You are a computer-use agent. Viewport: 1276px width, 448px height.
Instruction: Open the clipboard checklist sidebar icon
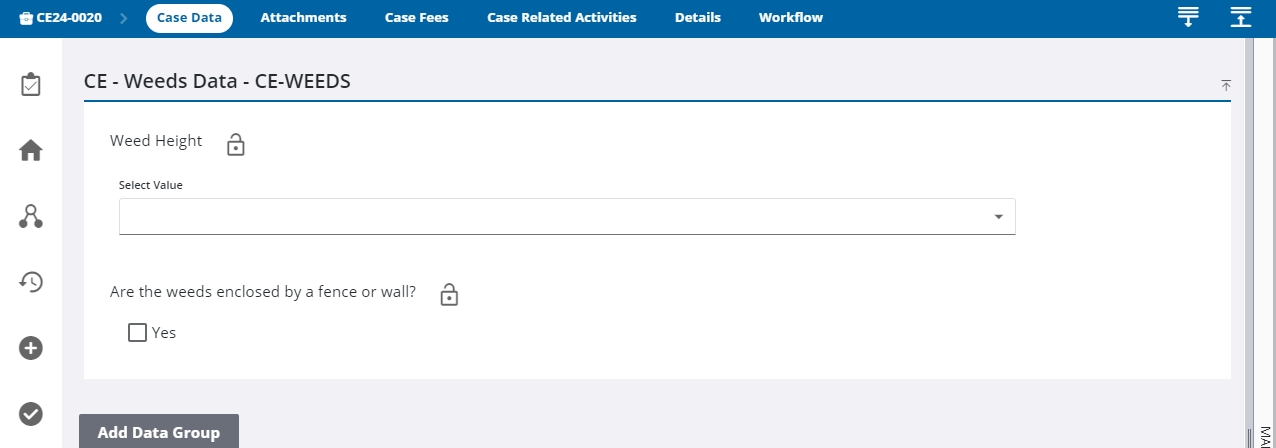tap(31, 85)
